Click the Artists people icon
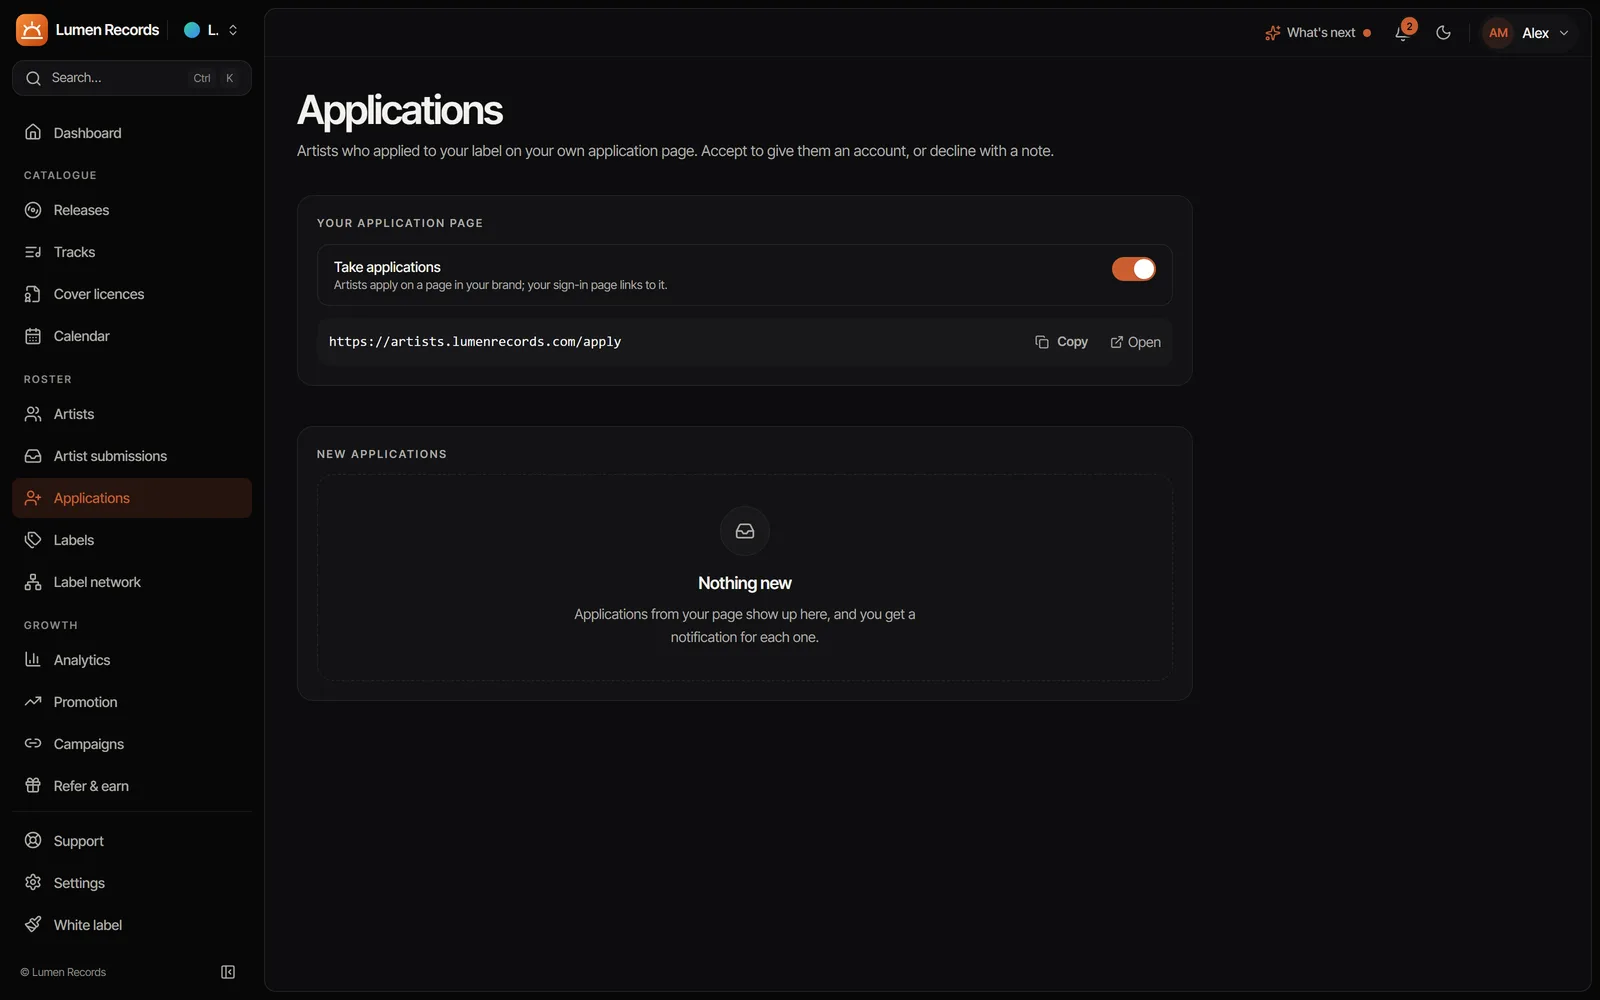Screen dimensions: 1600x1000 point(33,414)
